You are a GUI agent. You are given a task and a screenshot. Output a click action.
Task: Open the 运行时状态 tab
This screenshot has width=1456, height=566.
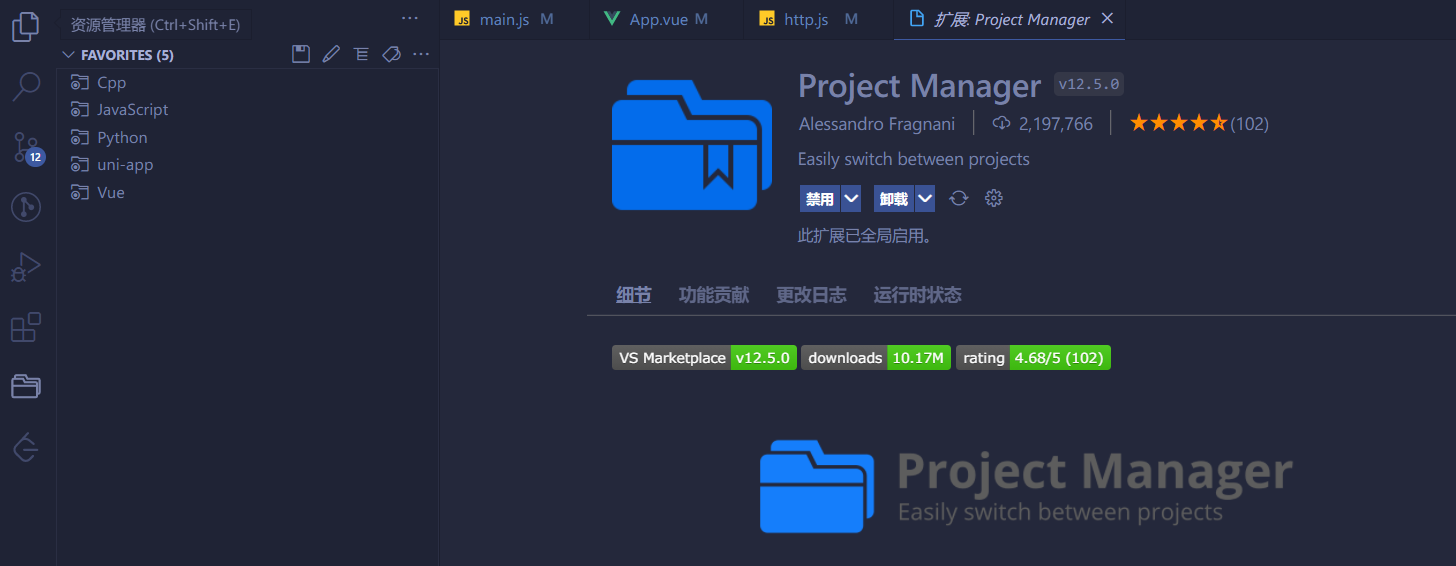917,295
